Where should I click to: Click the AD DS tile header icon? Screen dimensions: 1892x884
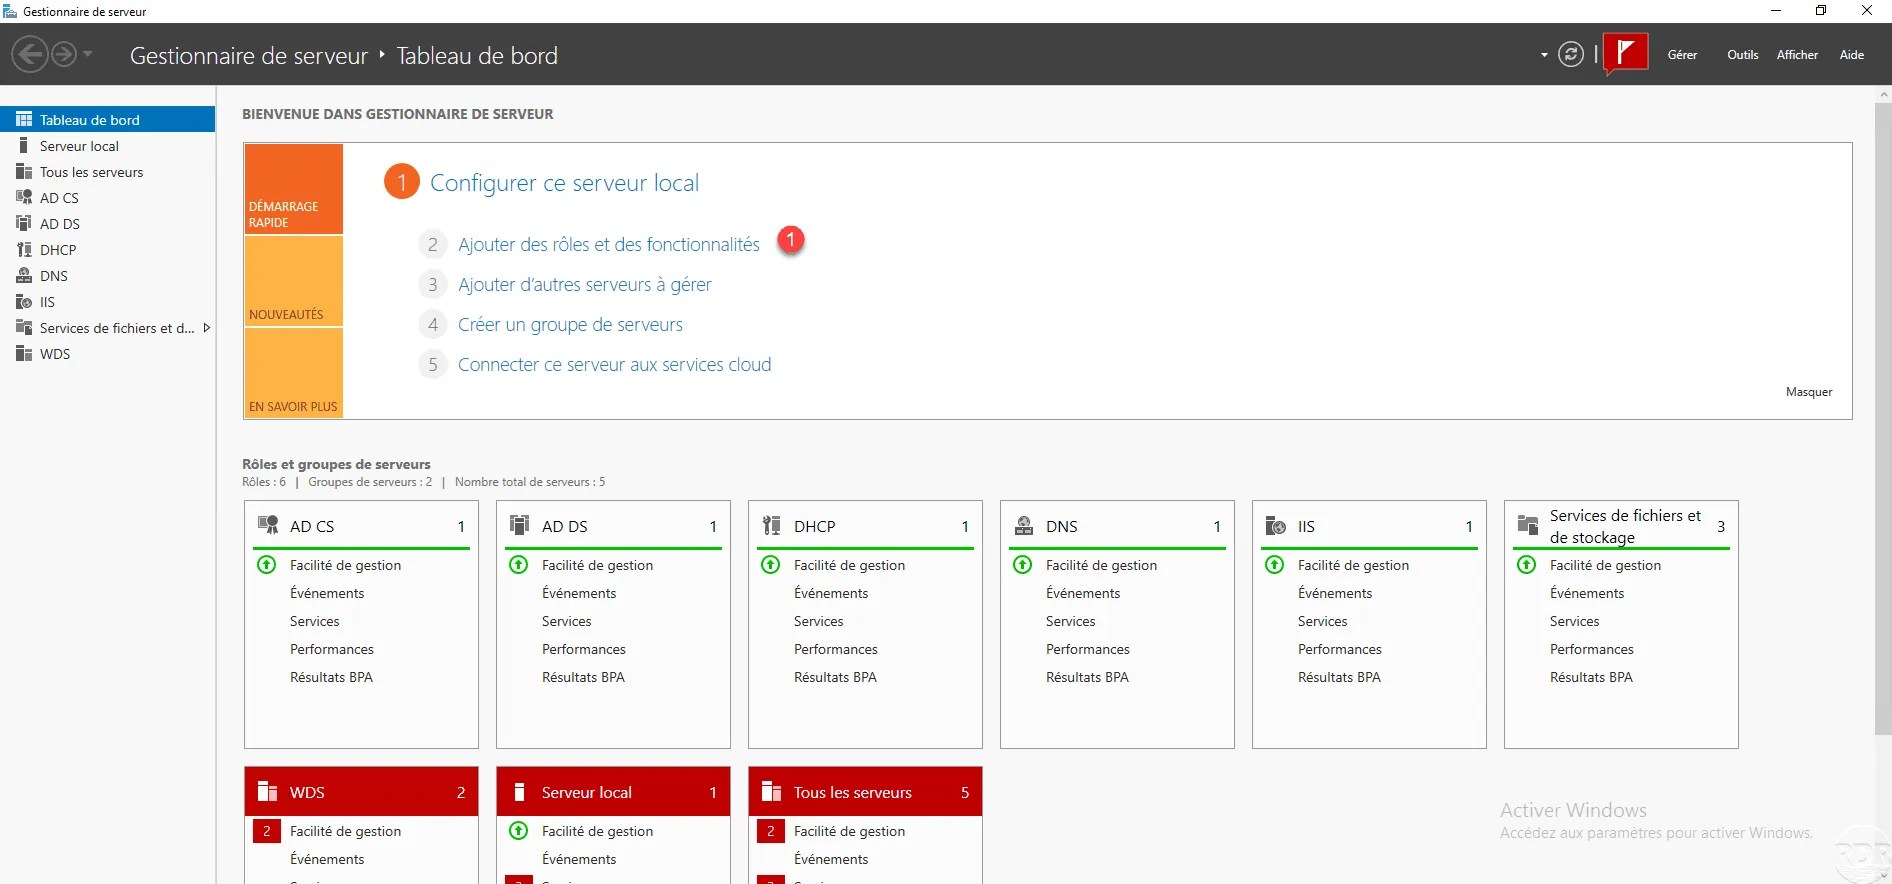pyautogui.click(x=520, y=525)
